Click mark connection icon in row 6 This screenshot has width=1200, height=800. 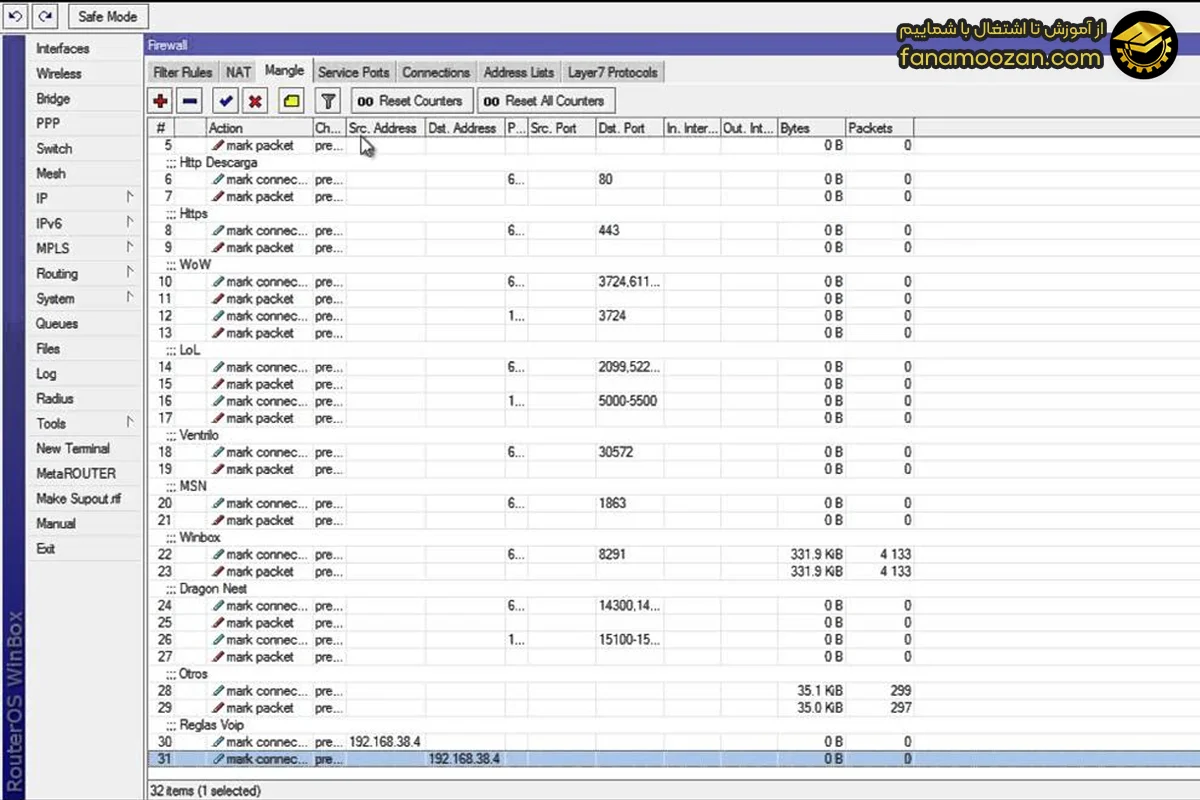click(218, 180)
